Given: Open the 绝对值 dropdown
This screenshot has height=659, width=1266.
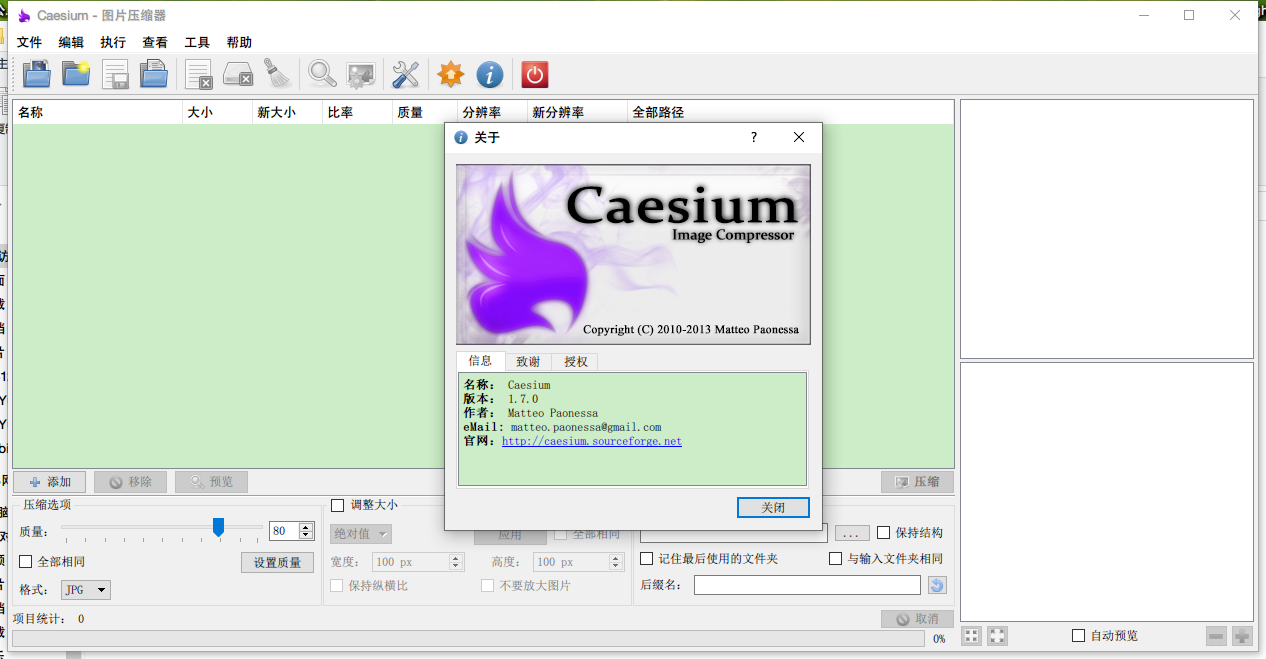Looking at the screenshot, I should click(360, 533).
